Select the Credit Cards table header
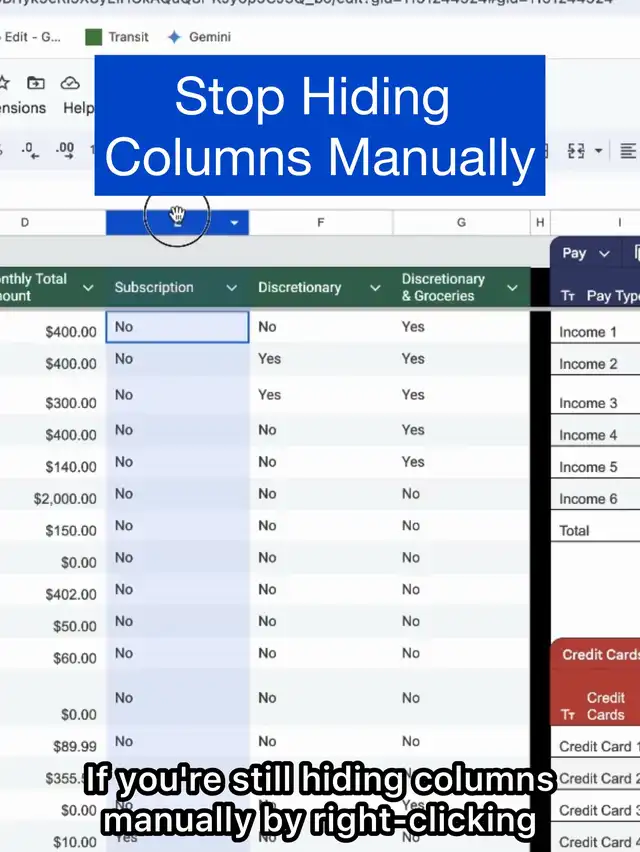The width and height of the screenshot is (640, 852). [598, 655]
